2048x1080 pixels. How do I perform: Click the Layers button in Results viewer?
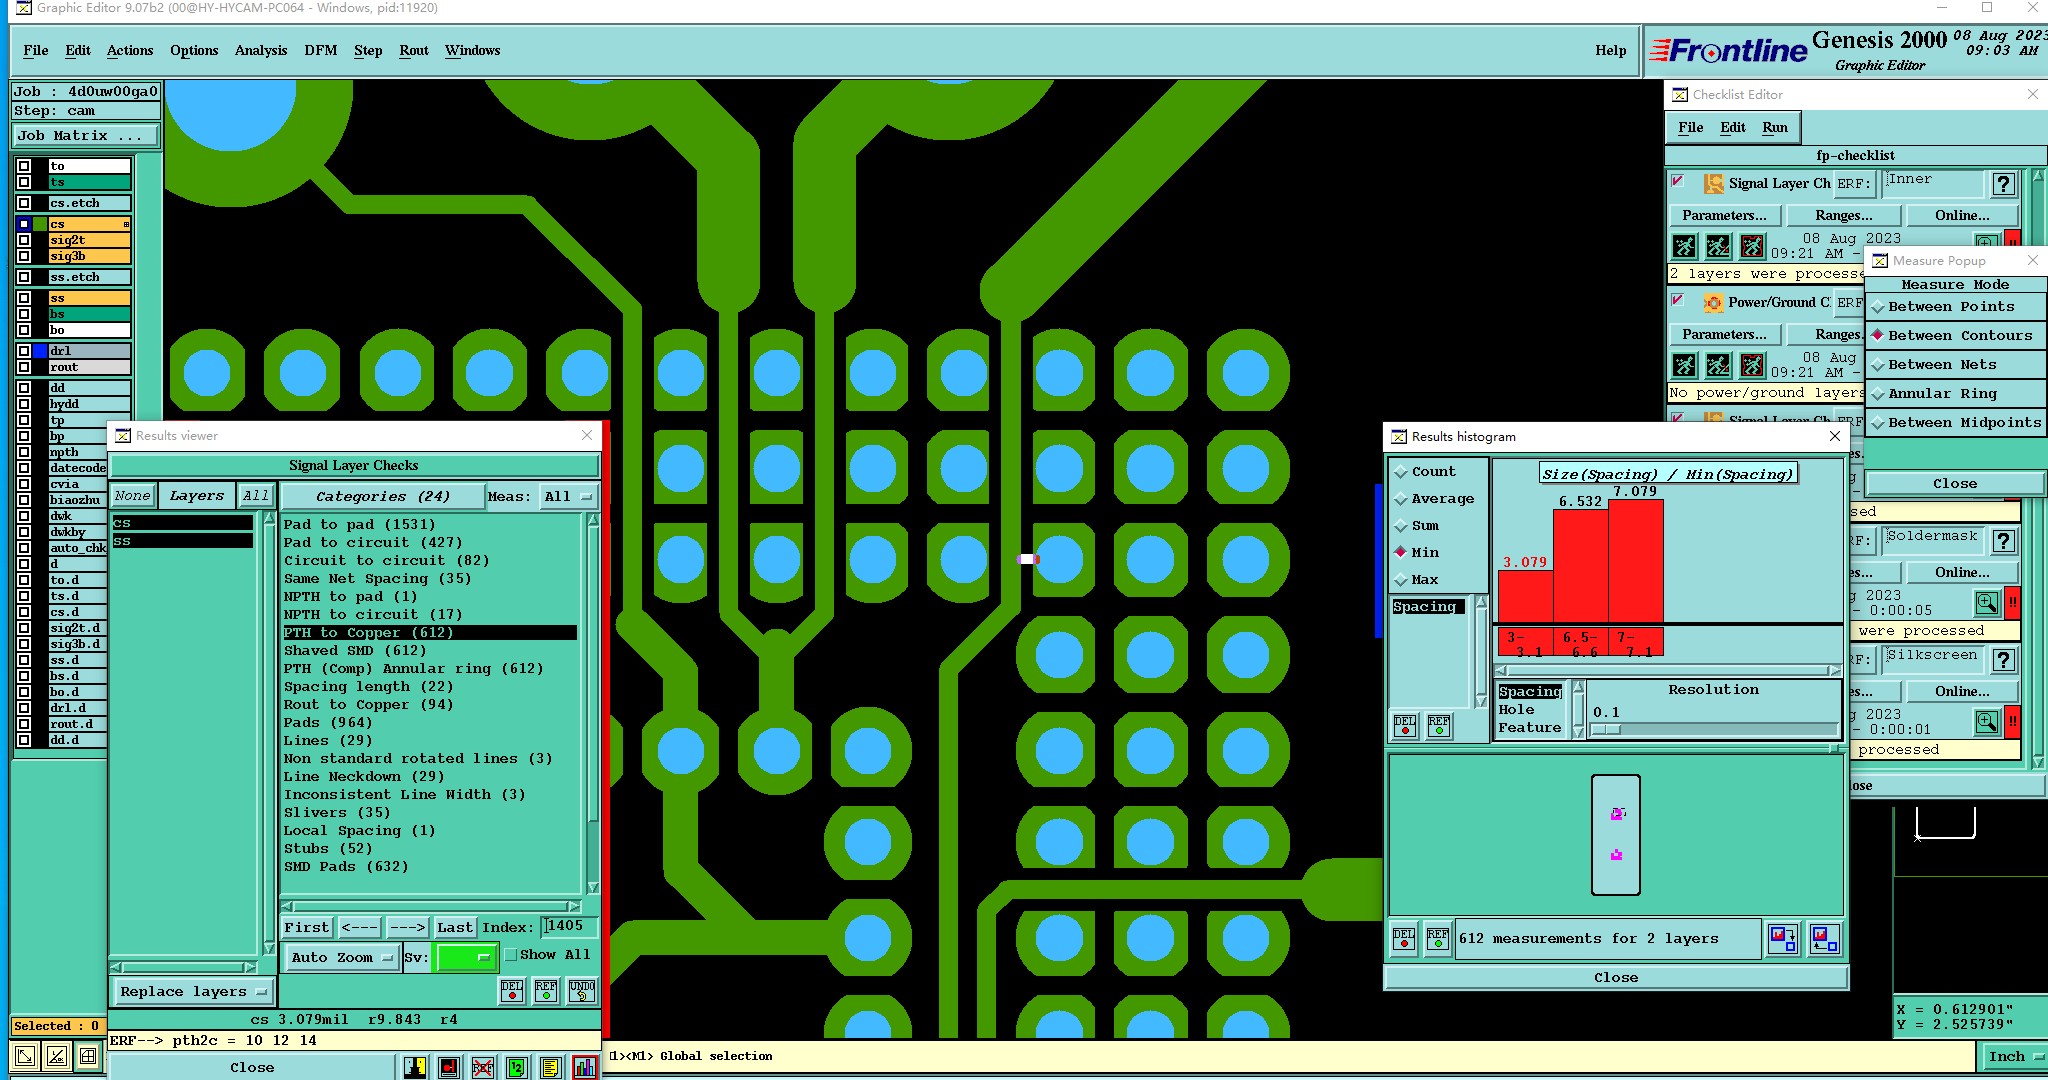tap(196, 496)
